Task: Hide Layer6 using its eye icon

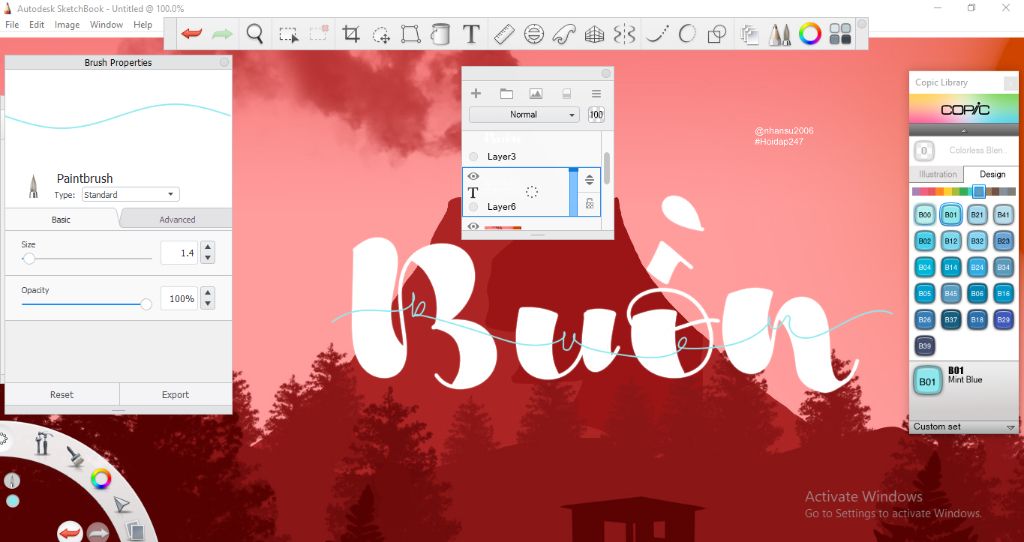Action: click(x=473, y=176)
